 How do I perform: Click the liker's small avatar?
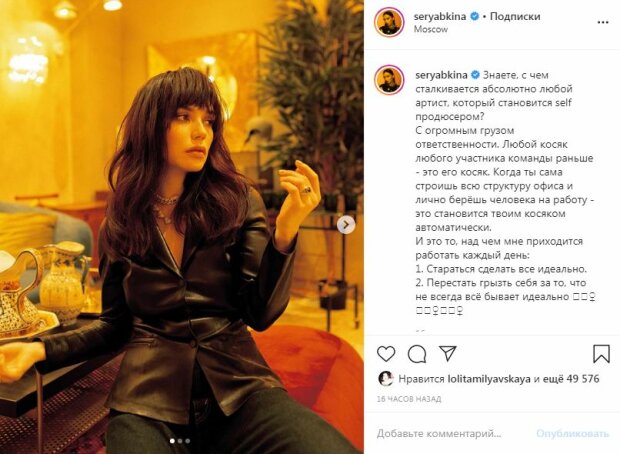point(386,379)
